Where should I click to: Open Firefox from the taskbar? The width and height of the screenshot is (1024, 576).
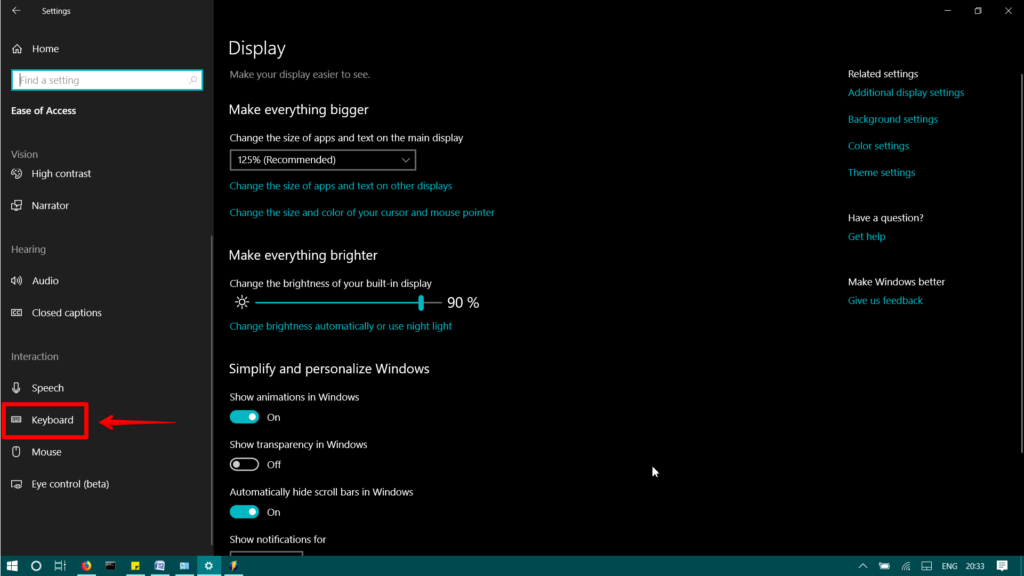click(x=86, y=566)
